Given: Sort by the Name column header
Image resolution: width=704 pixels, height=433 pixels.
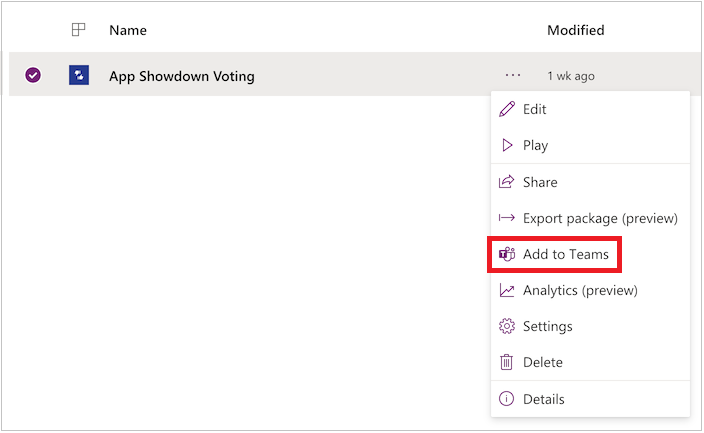Looking at the screenshot, I should (128, 30).
